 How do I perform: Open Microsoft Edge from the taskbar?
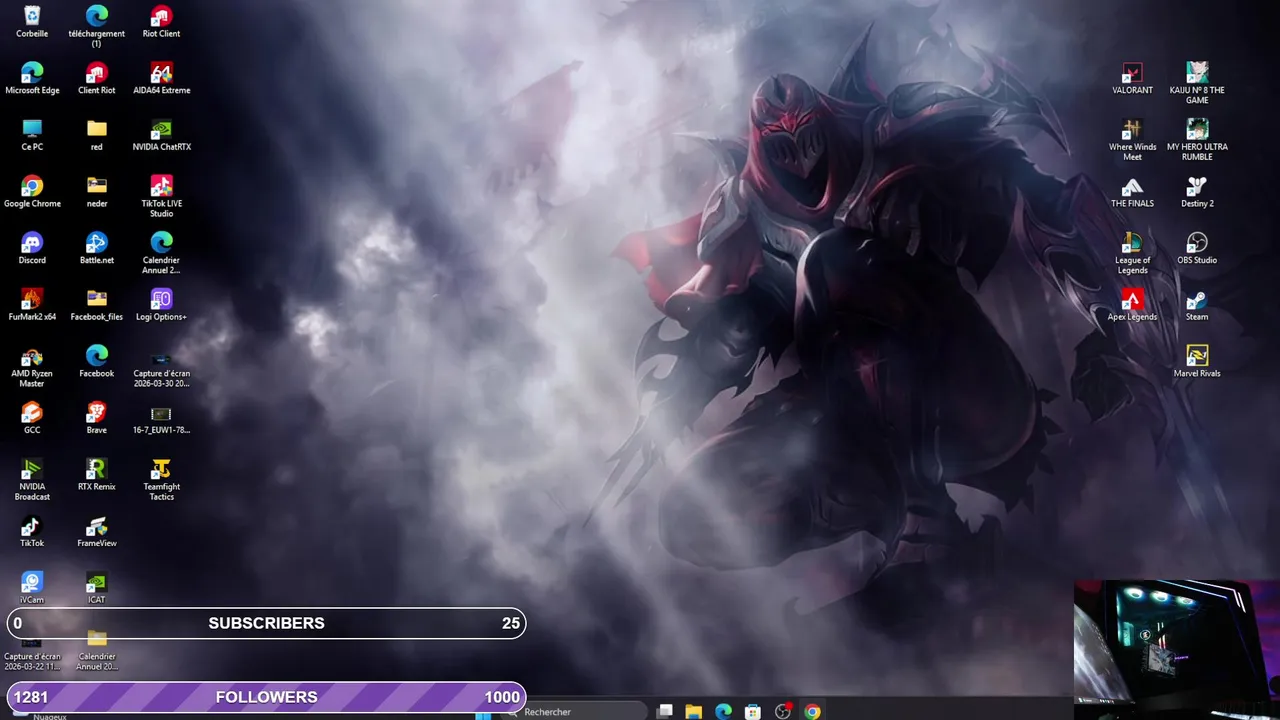tap(723, 712)
